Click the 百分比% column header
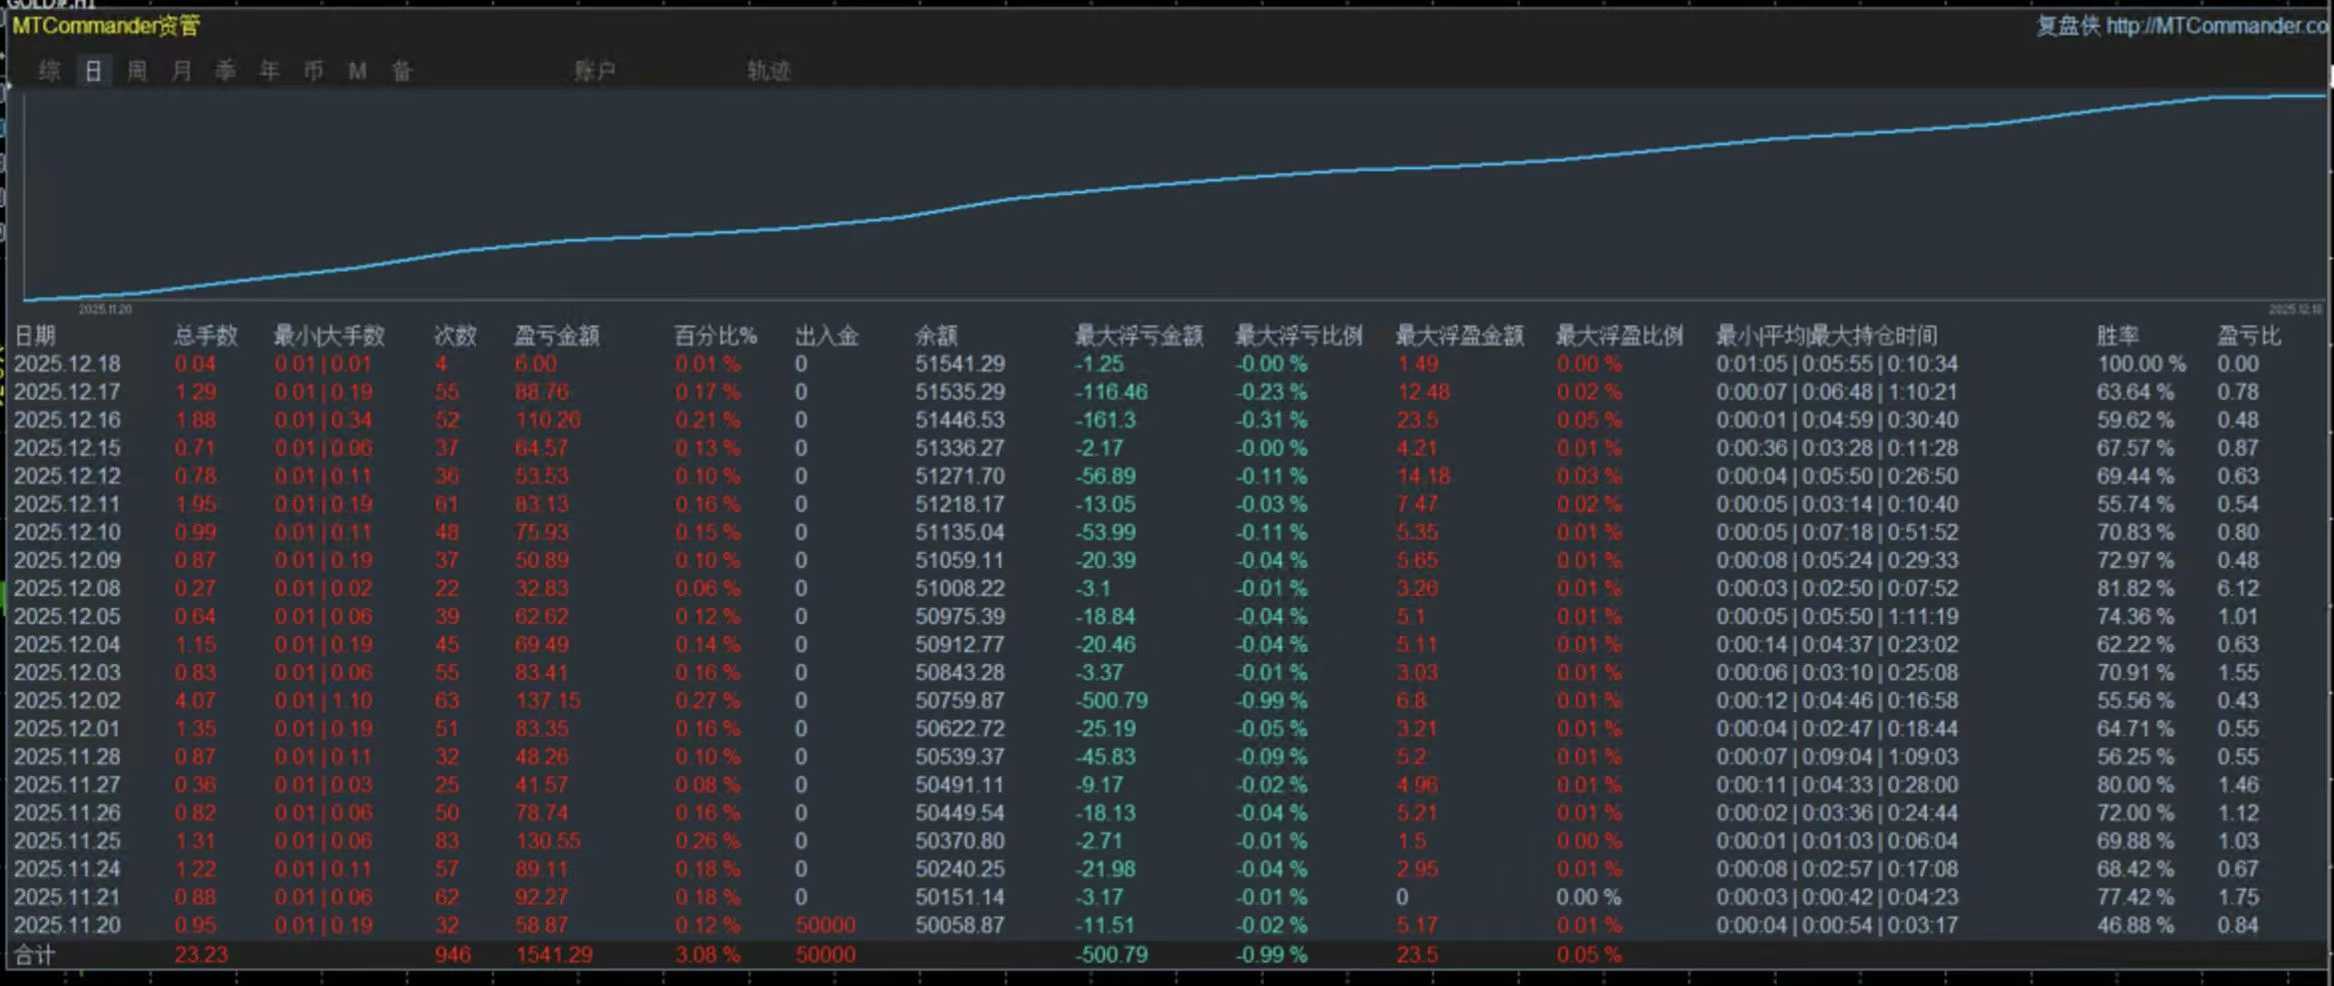This screenshot has height=986, width=2334. pyautogui.click(x=715, y=336)
